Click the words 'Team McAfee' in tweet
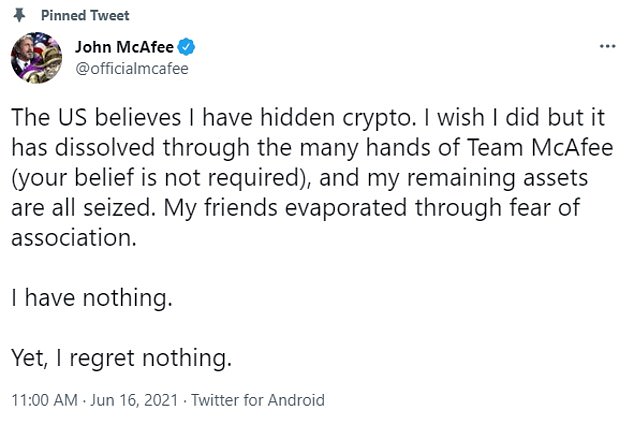This screenshot has height=425, width=634. pyautogui.click(x=540, y=147)
